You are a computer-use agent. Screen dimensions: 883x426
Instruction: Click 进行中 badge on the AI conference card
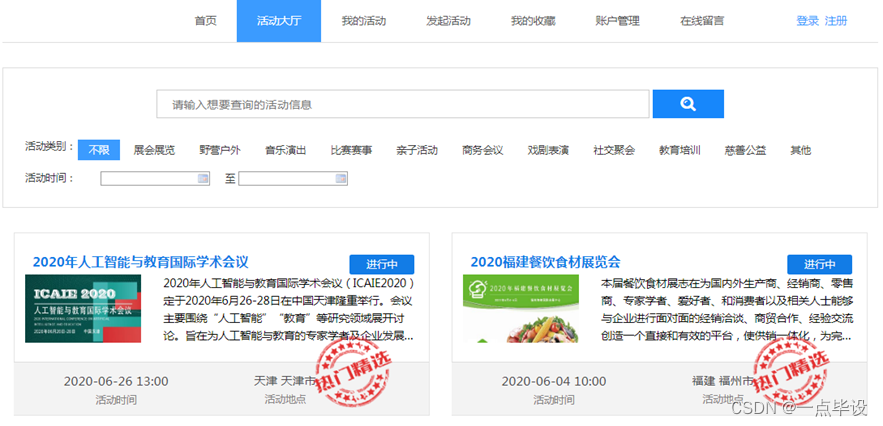tap(382, 264)
